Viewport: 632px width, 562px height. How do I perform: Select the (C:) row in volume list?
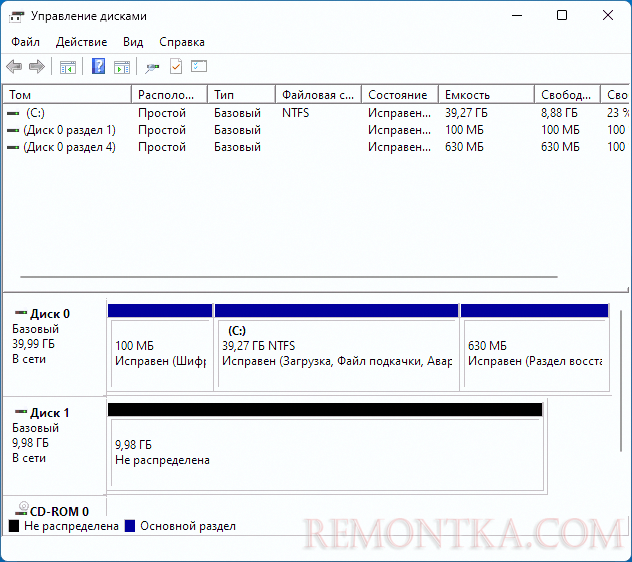[x=316, y=113]
